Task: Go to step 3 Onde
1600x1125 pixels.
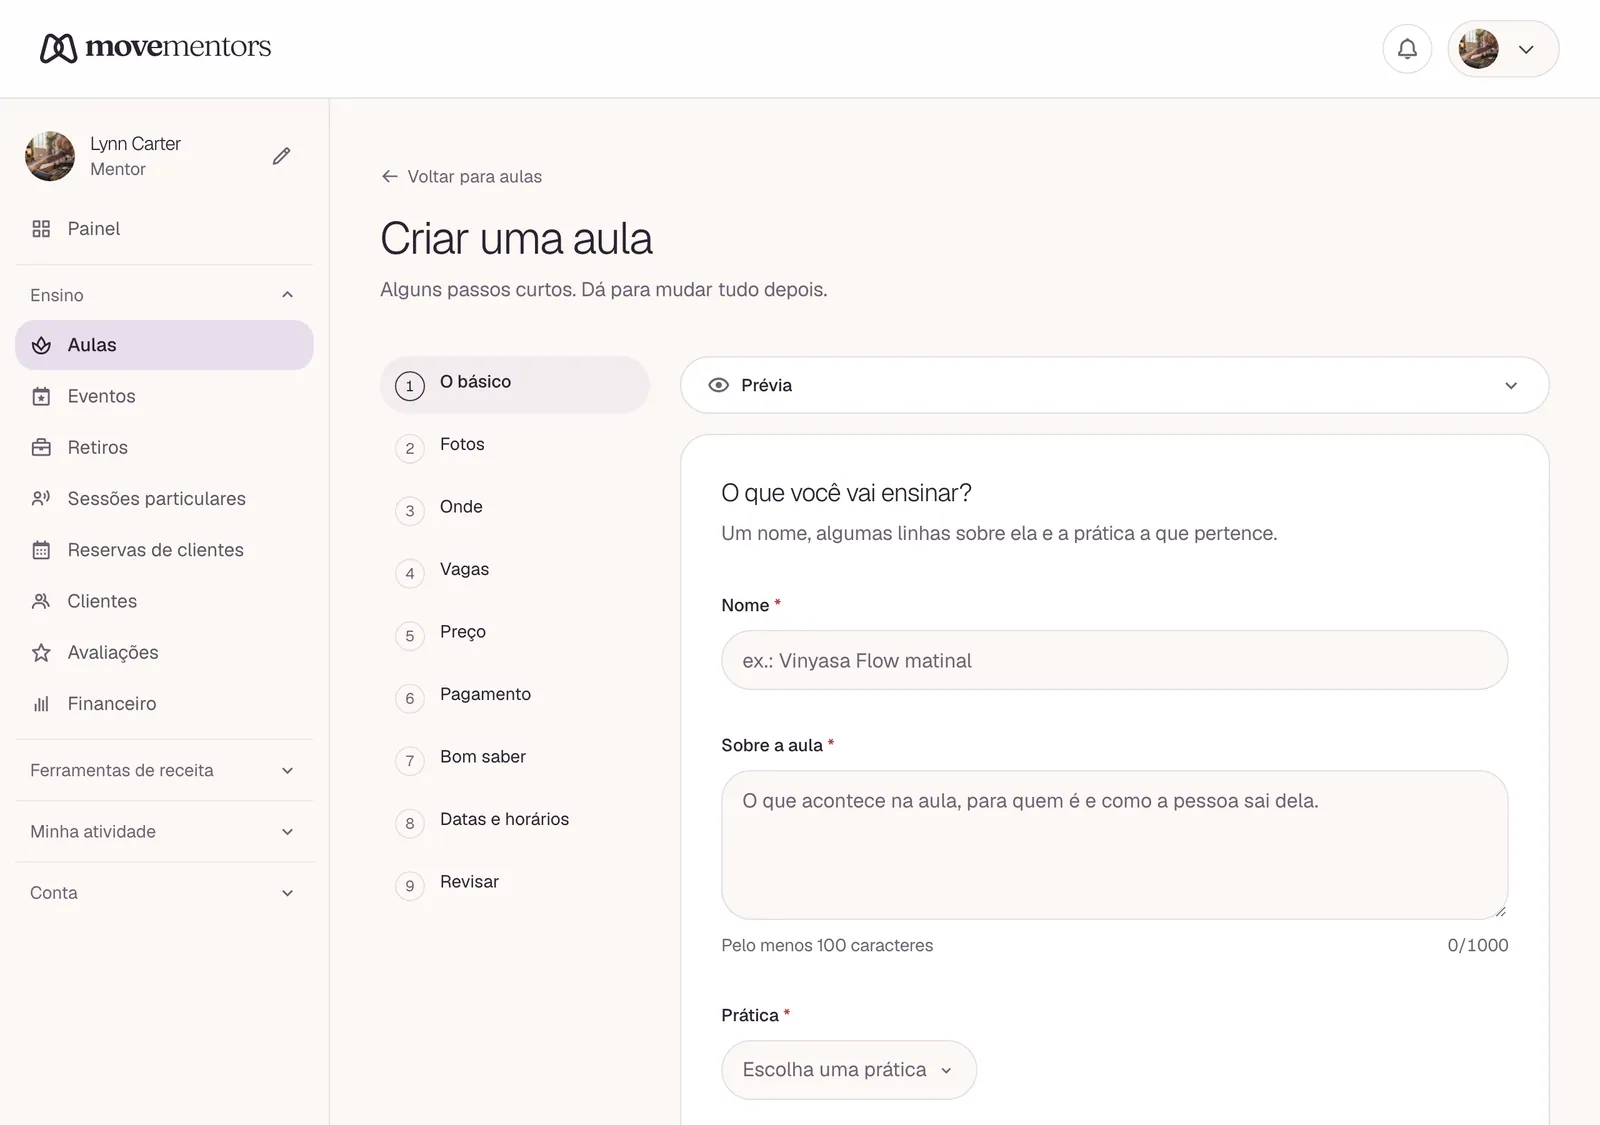Action: 515,510
